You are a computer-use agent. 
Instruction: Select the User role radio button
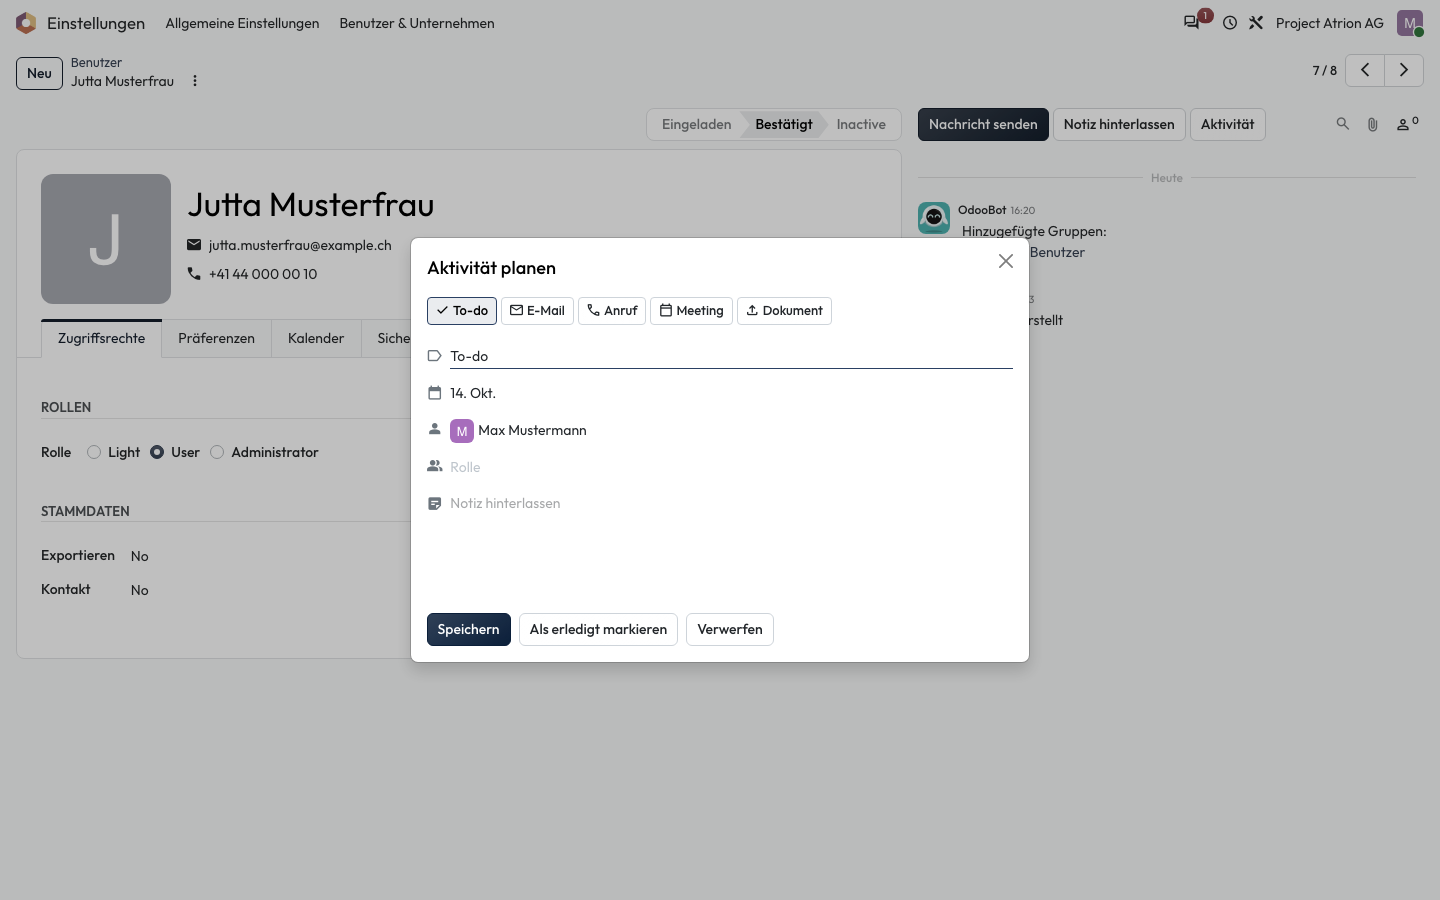click(157, 452)
